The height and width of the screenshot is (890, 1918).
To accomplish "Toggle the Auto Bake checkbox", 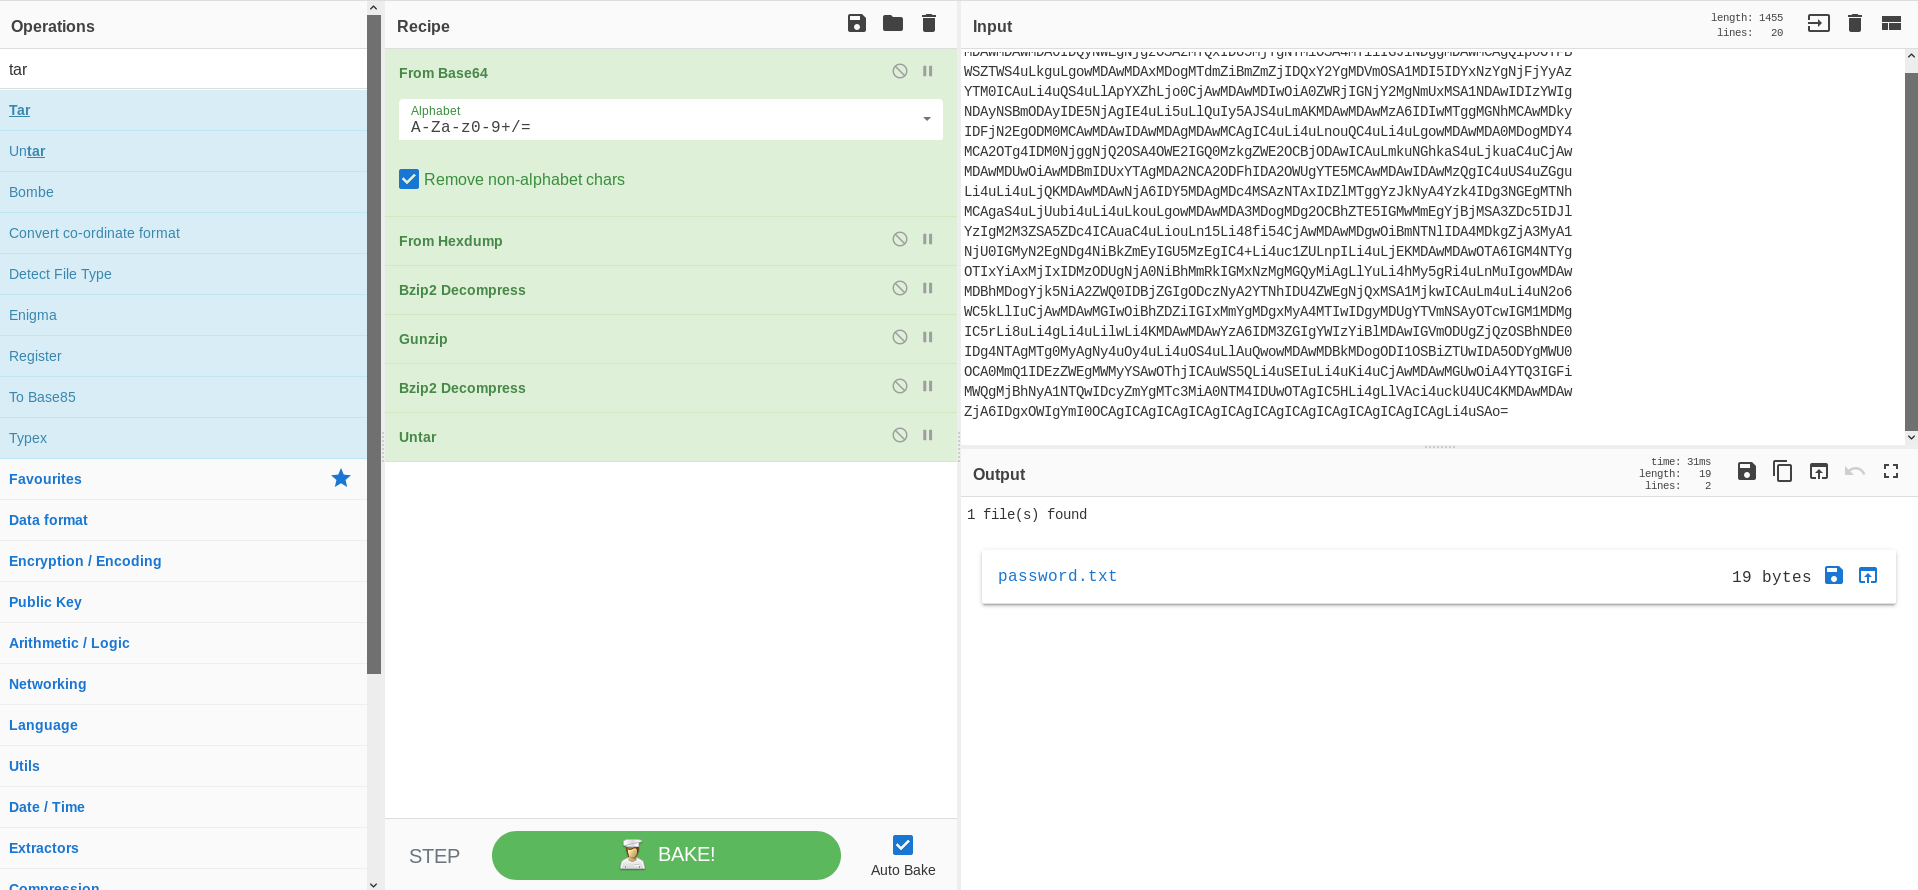I will pos(903,845).
